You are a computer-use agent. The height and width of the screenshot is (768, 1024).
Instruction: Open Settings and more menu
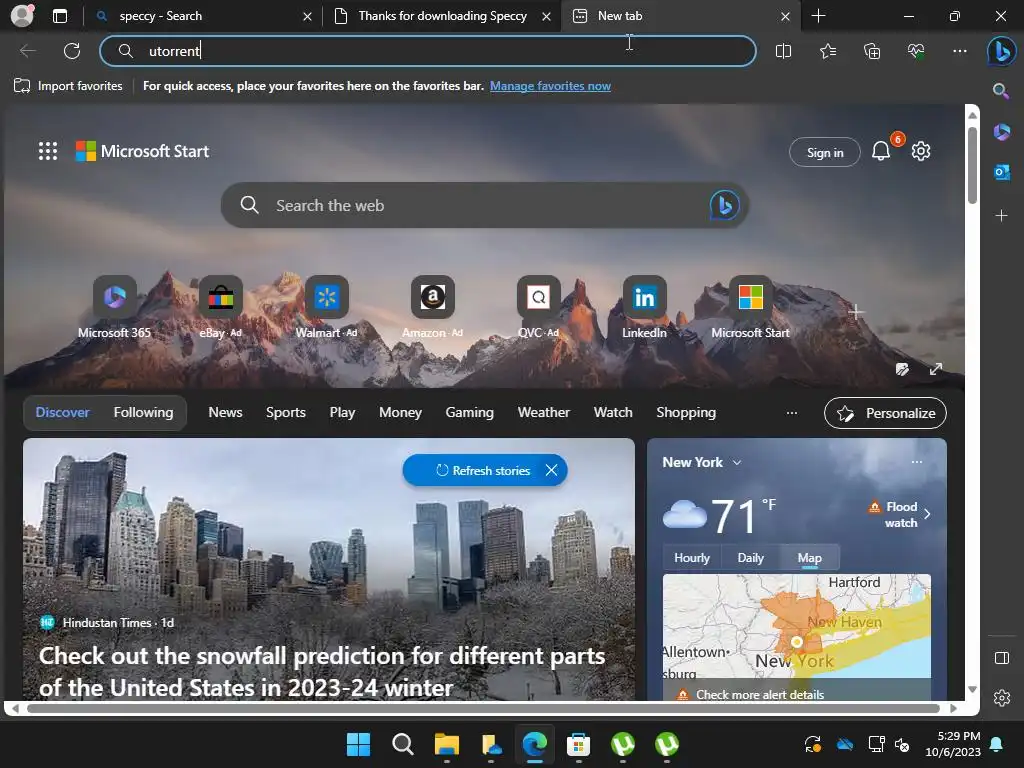point(959,51)
